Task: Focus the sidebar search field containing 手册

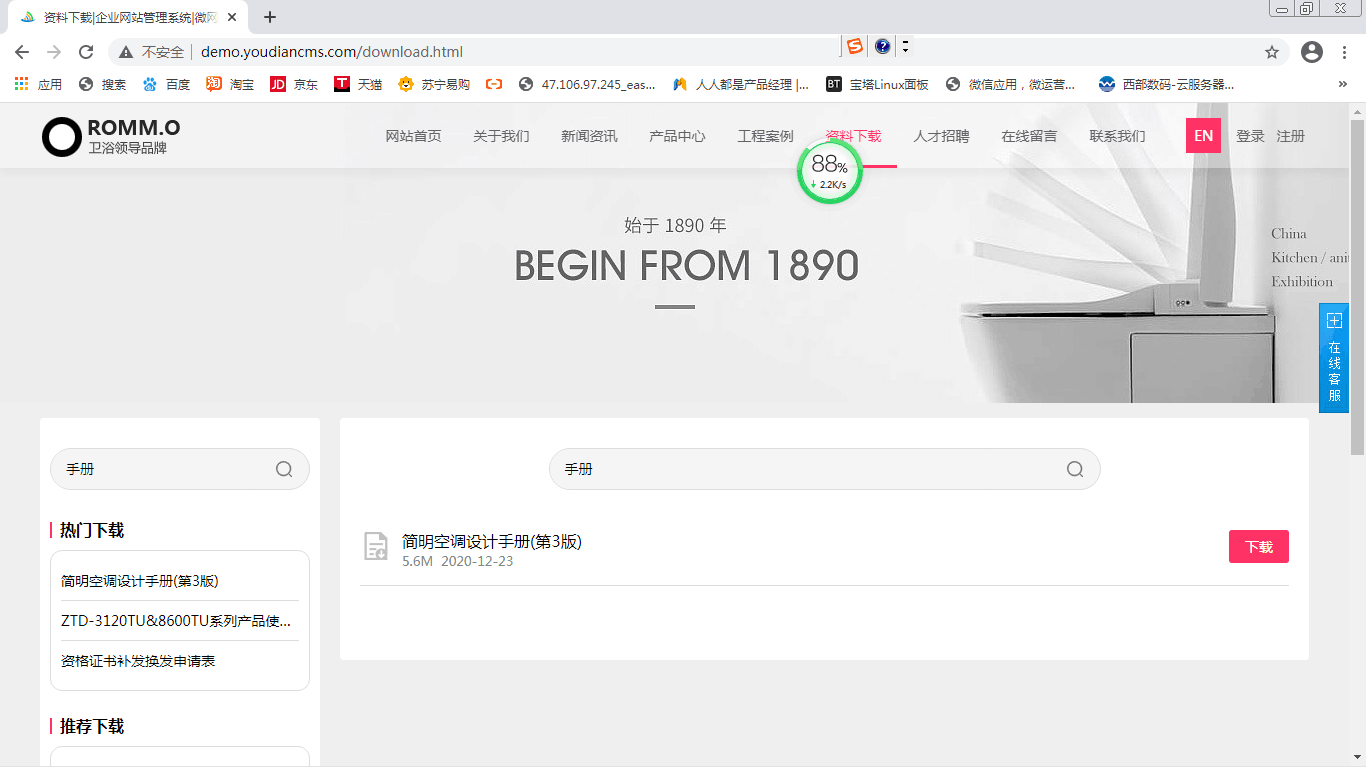Action: (x=180, y=469)
